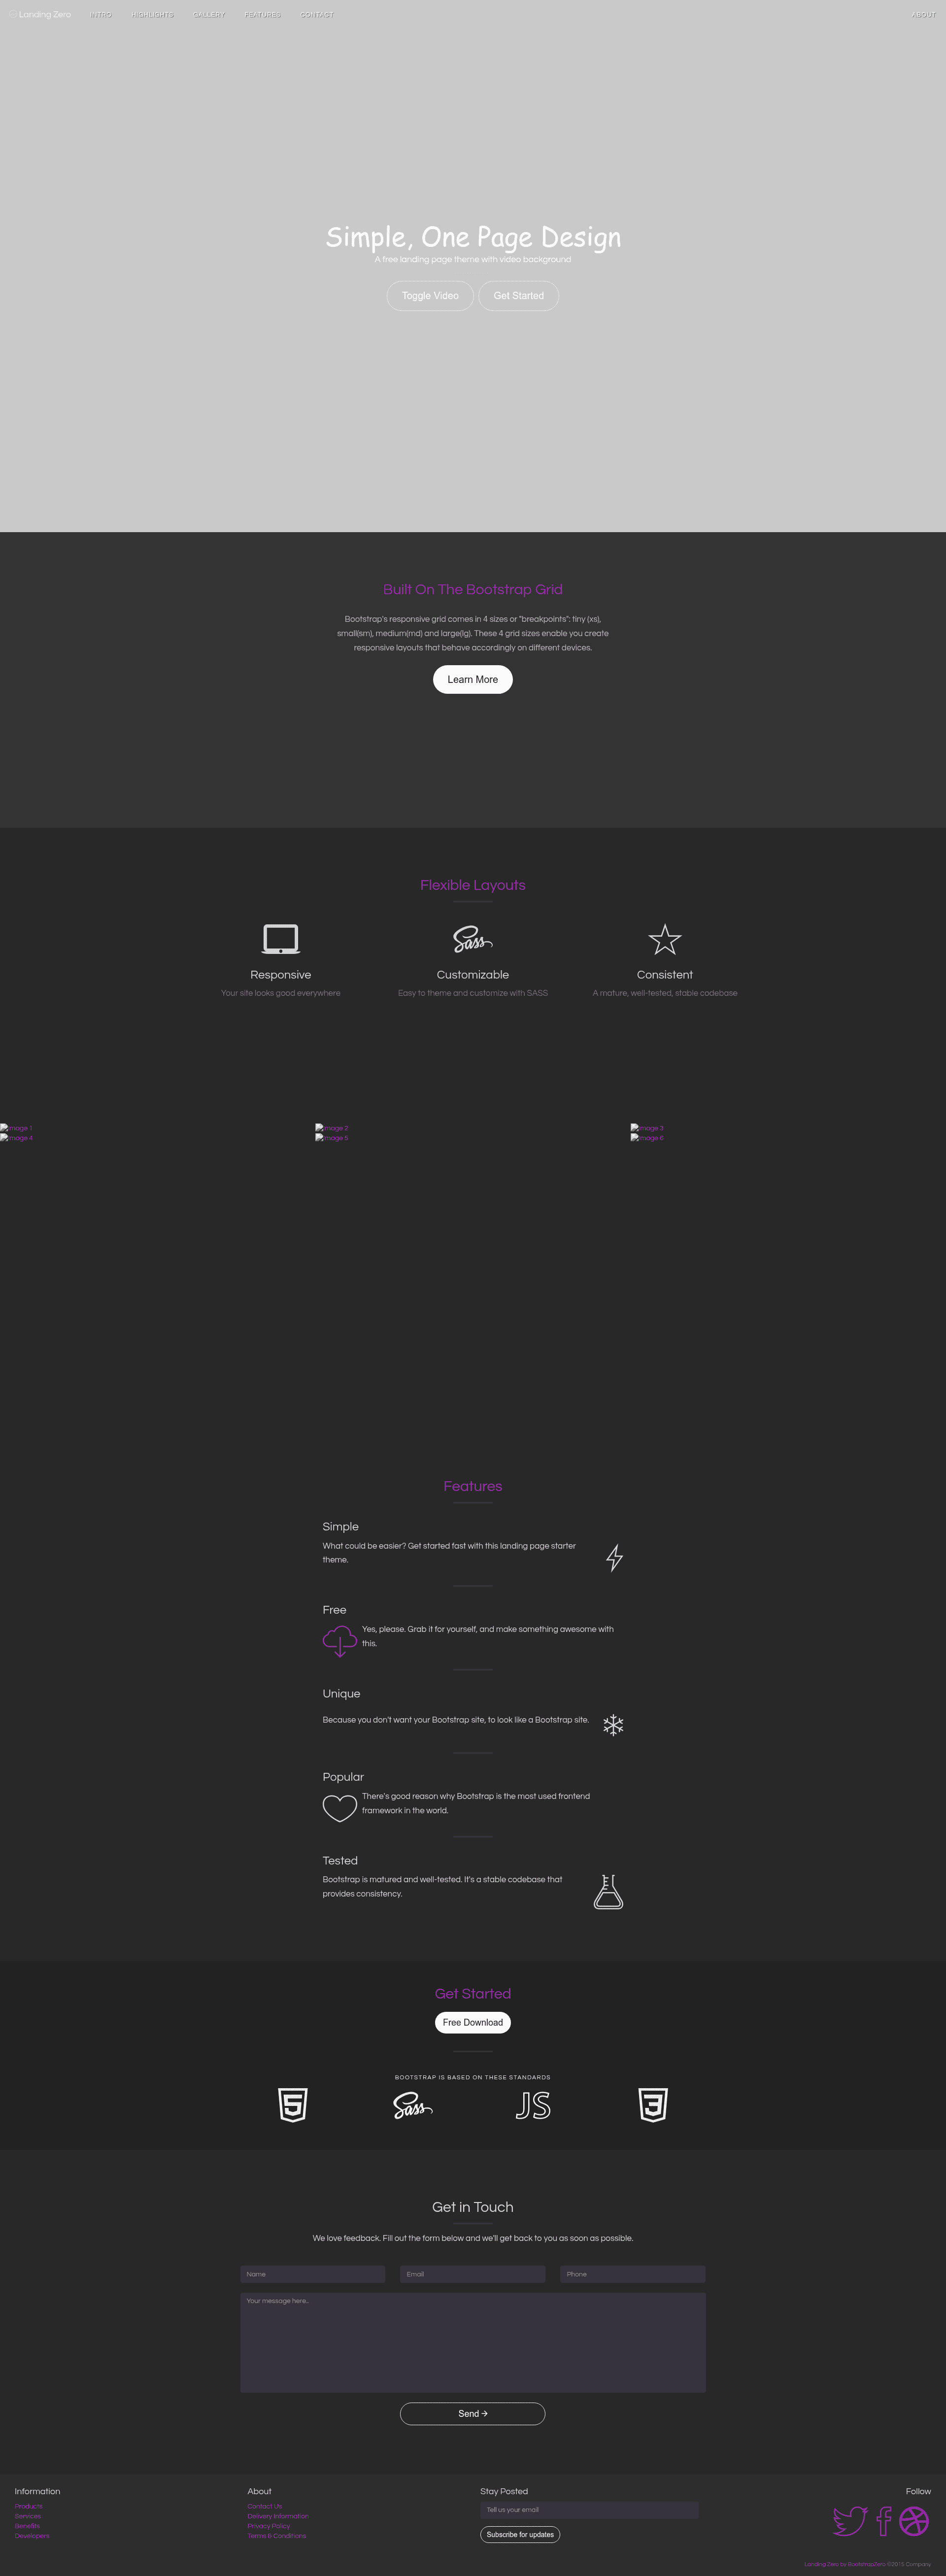Click the 'Simple, One Page Design' headline
Image resolution: width=946 pixels, height=2576 pixels.
(x=473, y=237)
